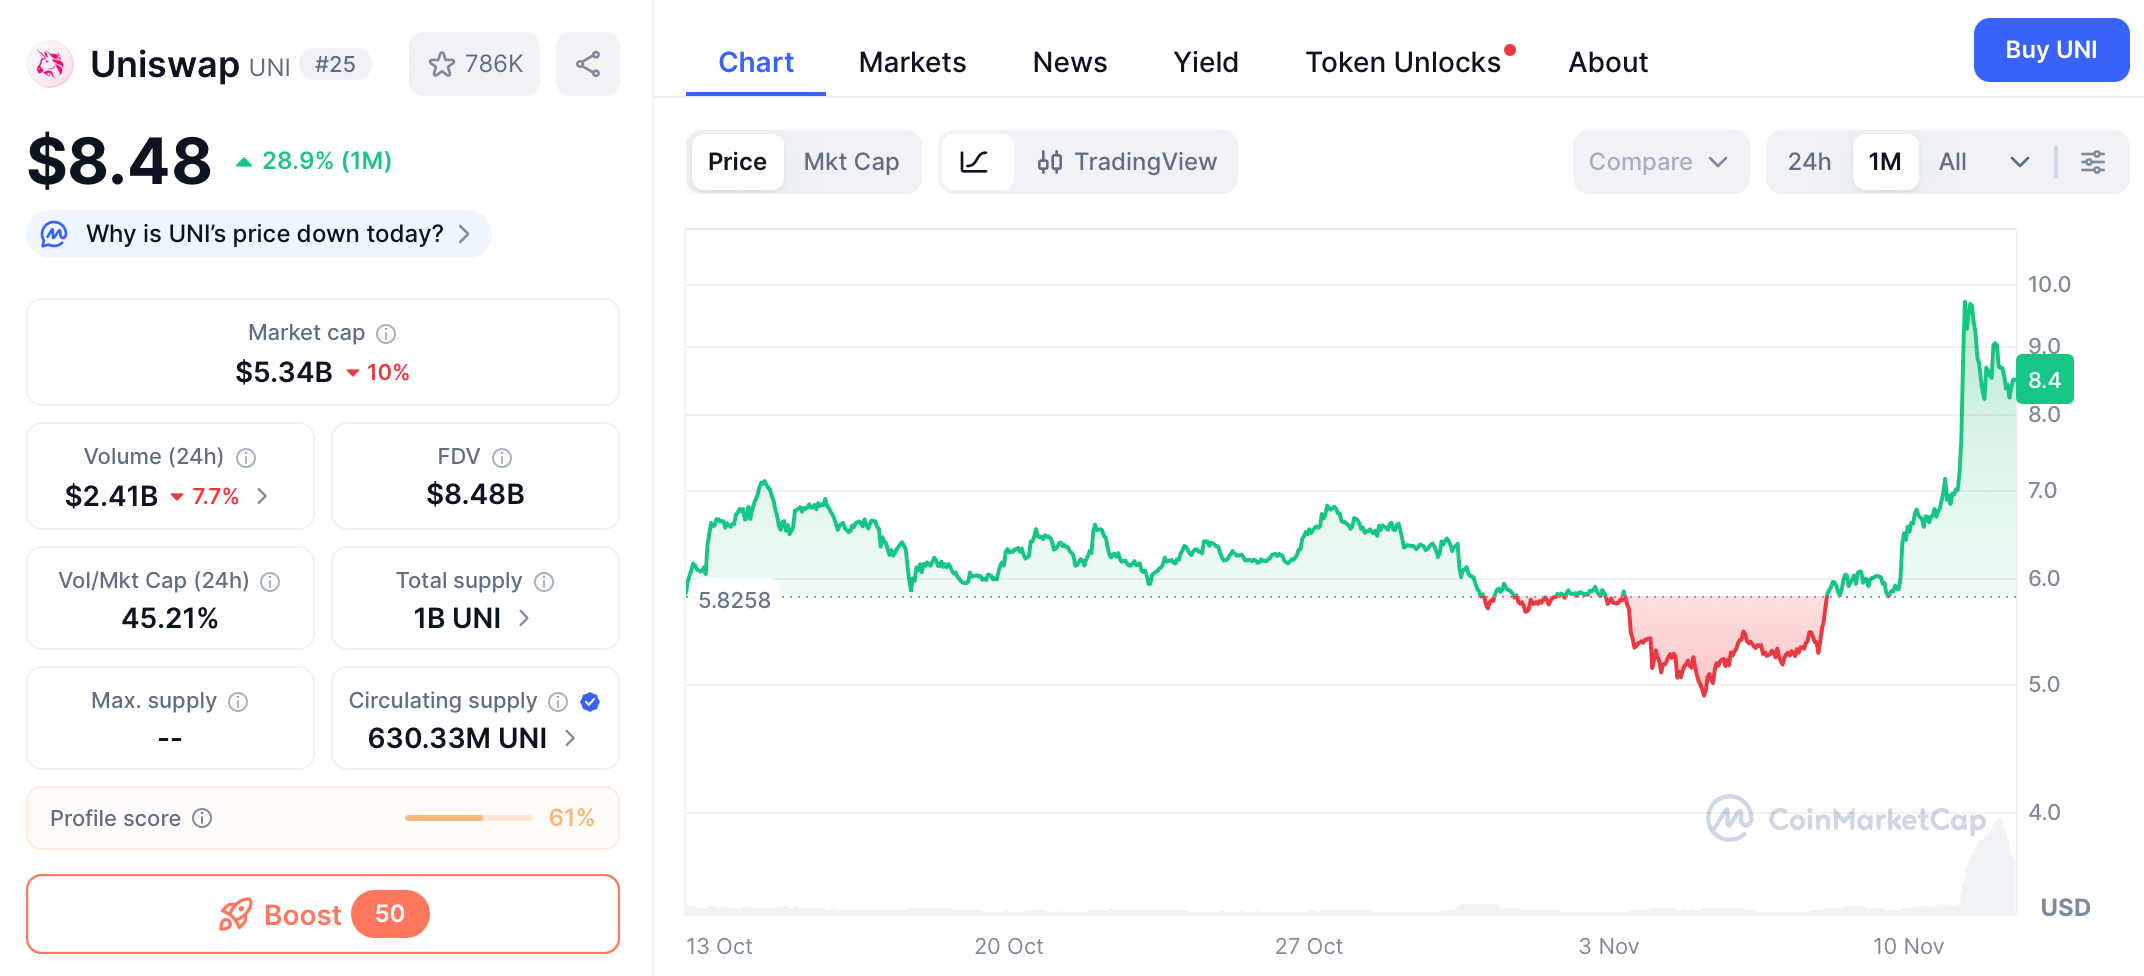Open TradingView candlestick chart view
Image resolution: width=2144 pixels, height=976 pixels.
point(1128,161)
